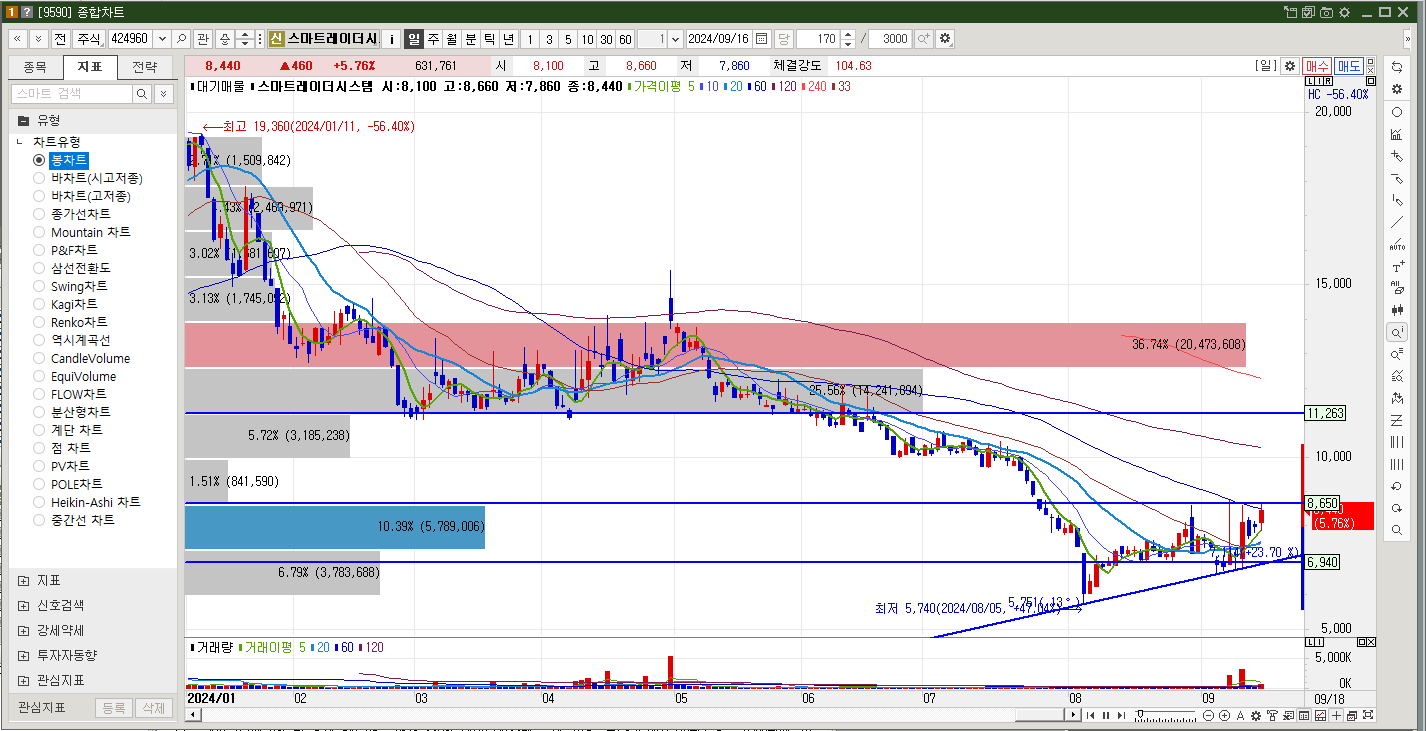1426x731 pixels.
Task: Select the P&F차트 radio option
Action: [39, 250]
